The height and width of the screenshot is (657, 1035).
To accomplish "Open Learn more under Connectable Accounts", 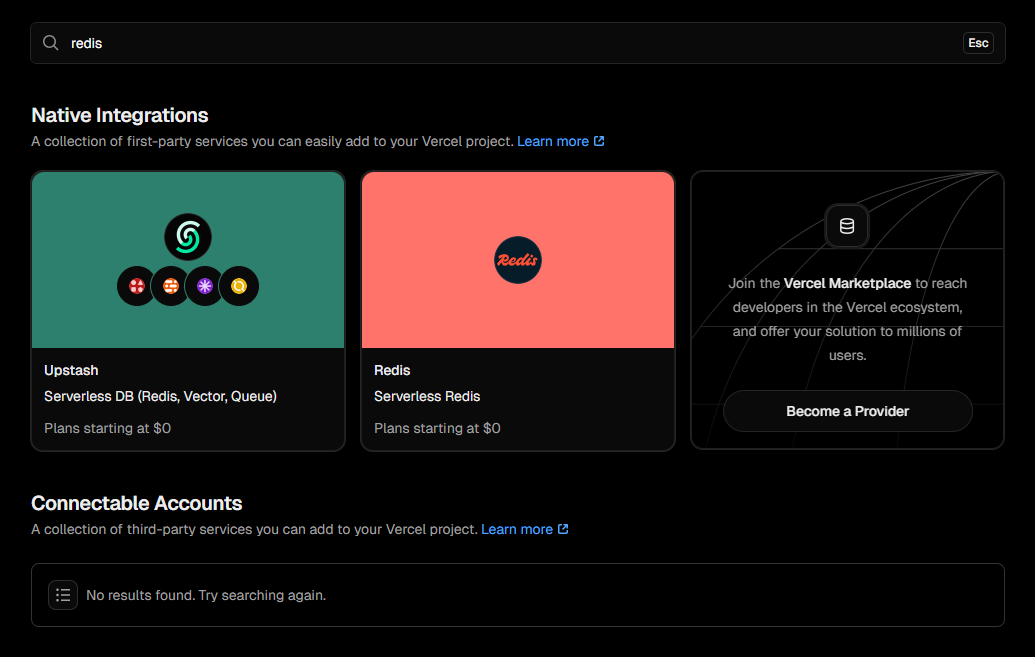I will click(x=517, y=529).
